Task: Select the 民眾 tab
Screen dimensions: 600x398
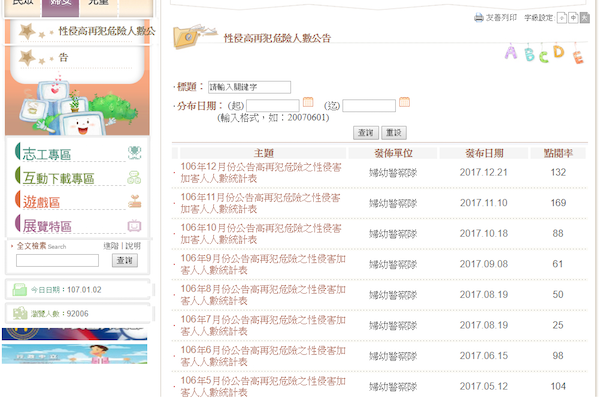Action: click(23, 7)
